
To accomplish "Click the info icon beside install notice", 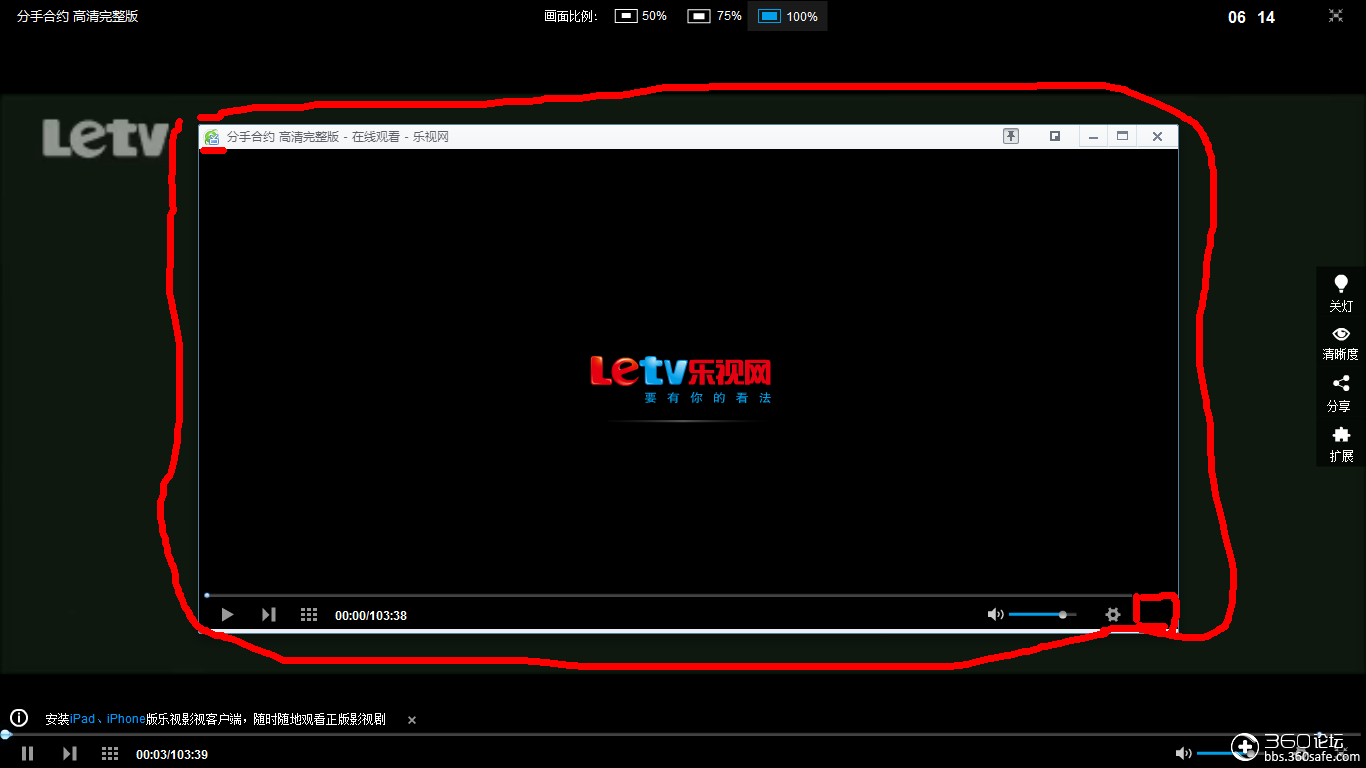I will pos(19,718).
